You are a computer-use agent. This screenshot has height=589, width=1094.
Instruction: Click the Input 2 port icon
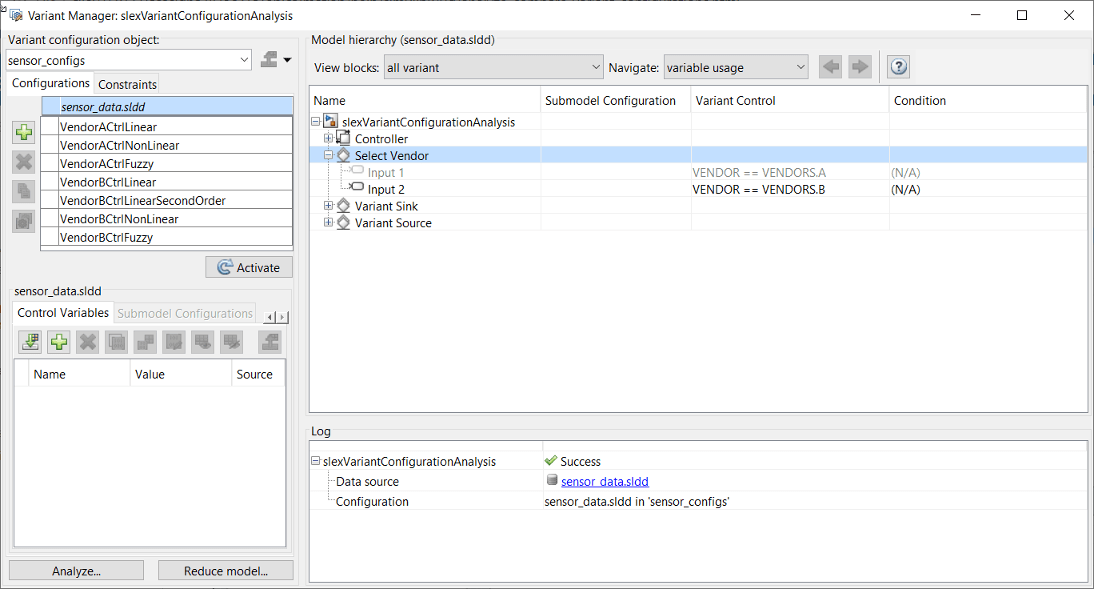(357, 187)
